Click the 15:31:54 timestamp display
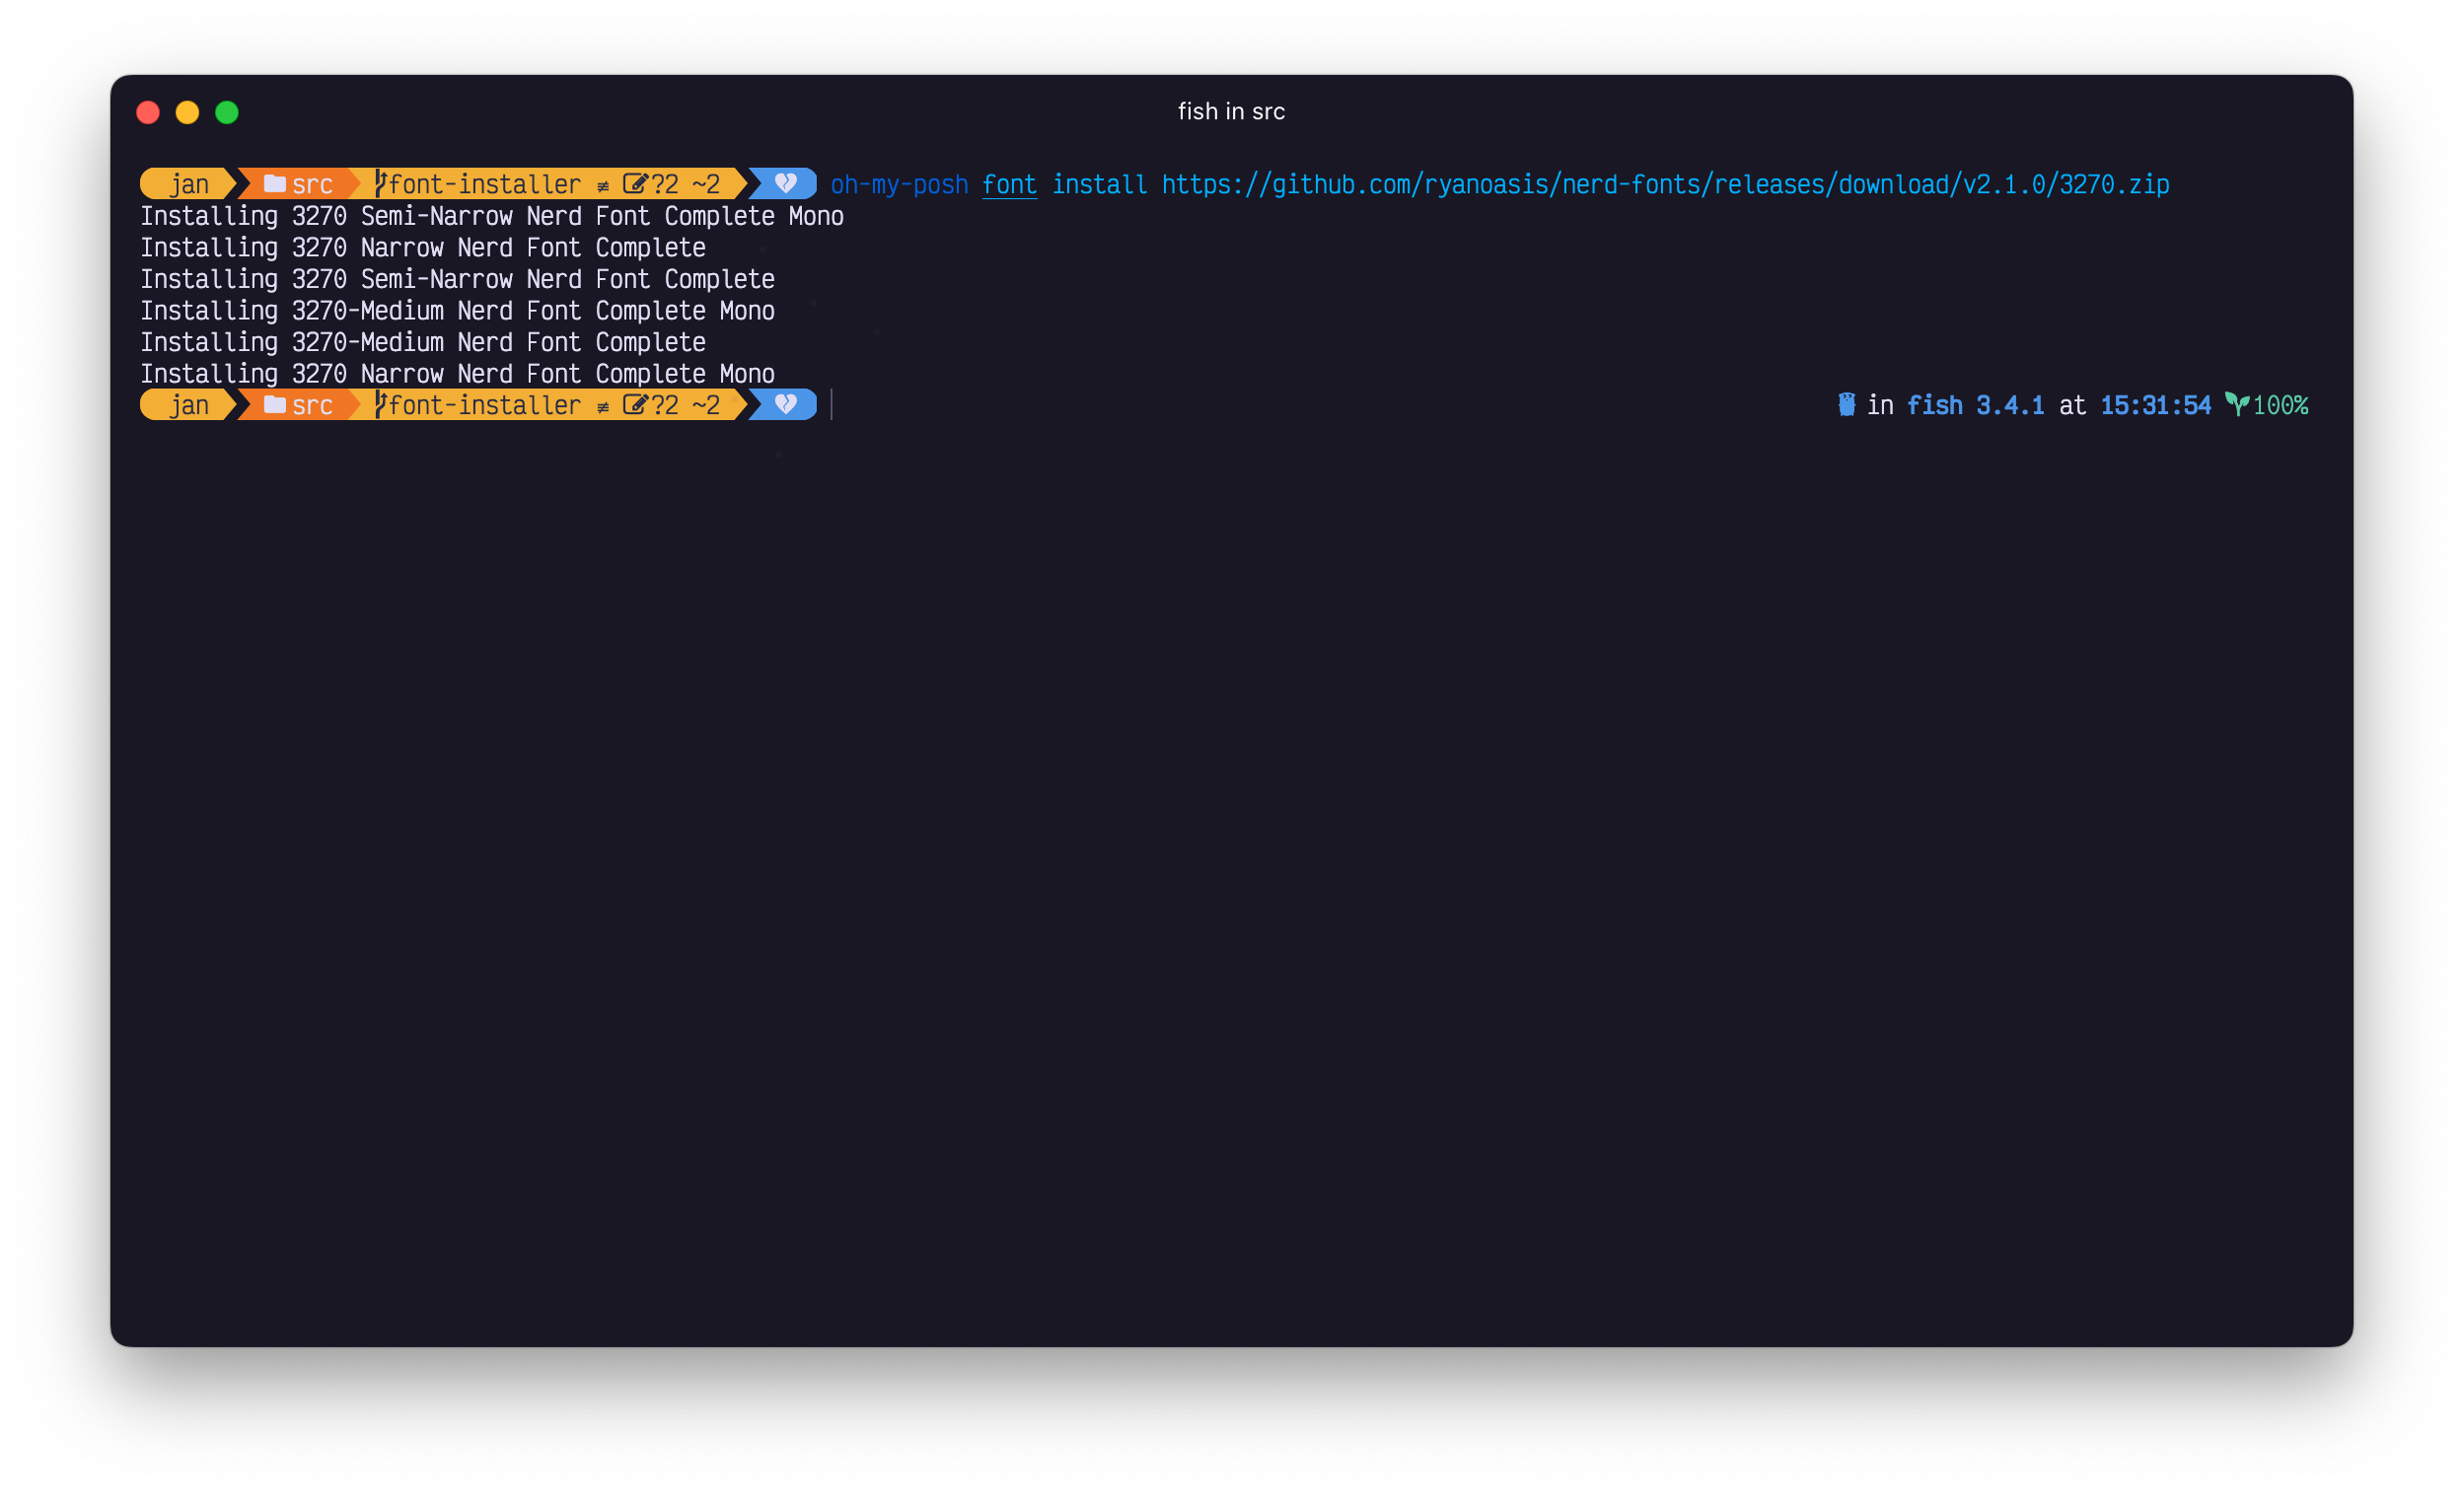 tap(2155, 405)
